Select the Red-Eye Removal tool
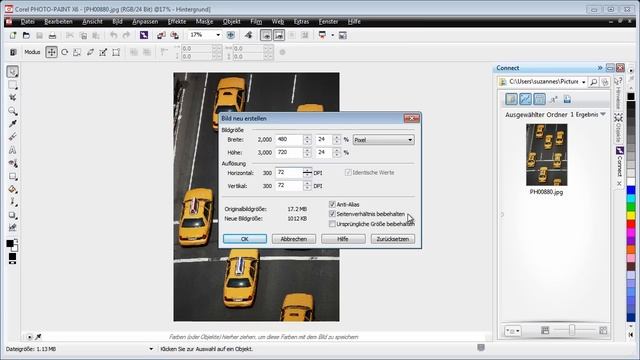 [x=13, y=163]
